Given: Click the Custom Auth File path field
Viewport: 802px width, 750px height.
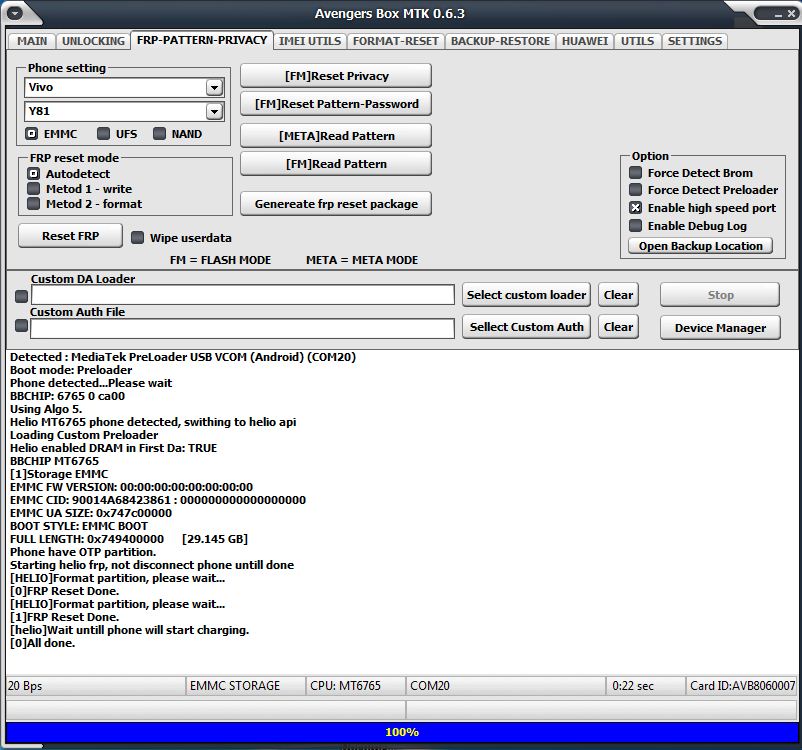Looking at the screenshot, I should pyautogui.click(x=242, y=328).
